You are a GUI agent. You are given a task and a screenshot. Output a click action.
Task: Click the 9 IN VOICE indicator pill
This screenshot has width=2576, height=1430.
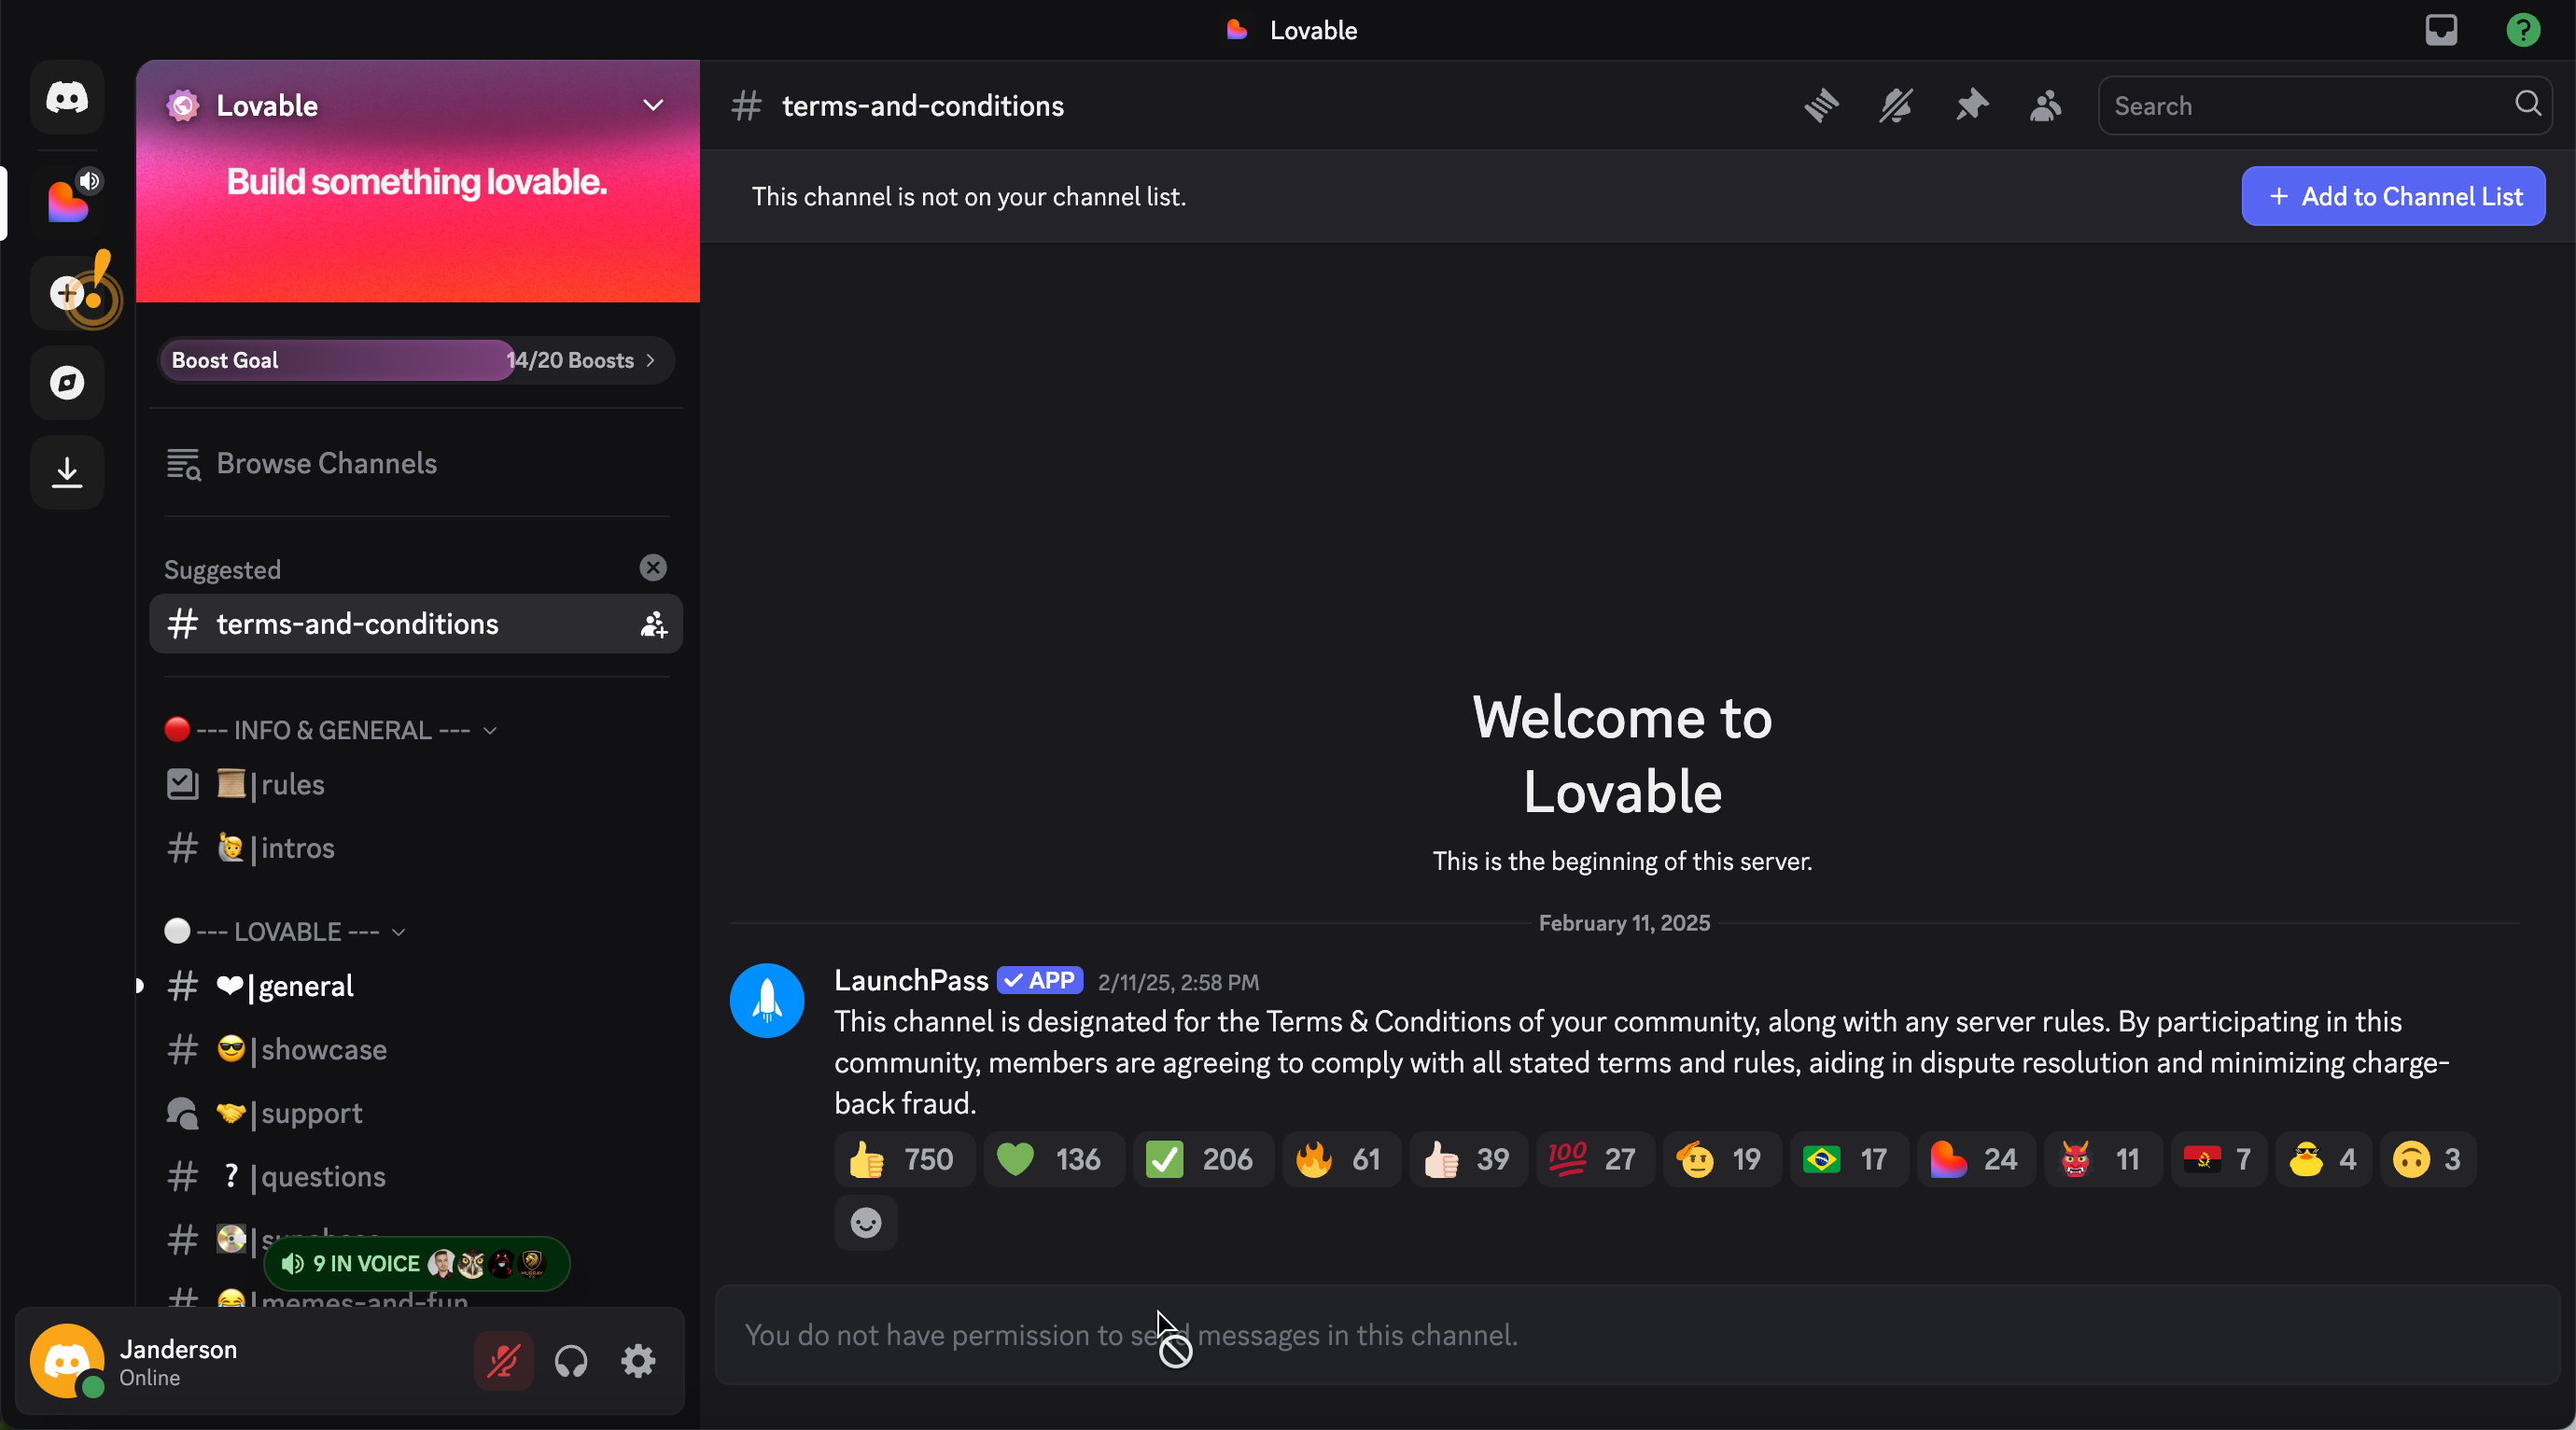coord(417,1263)
